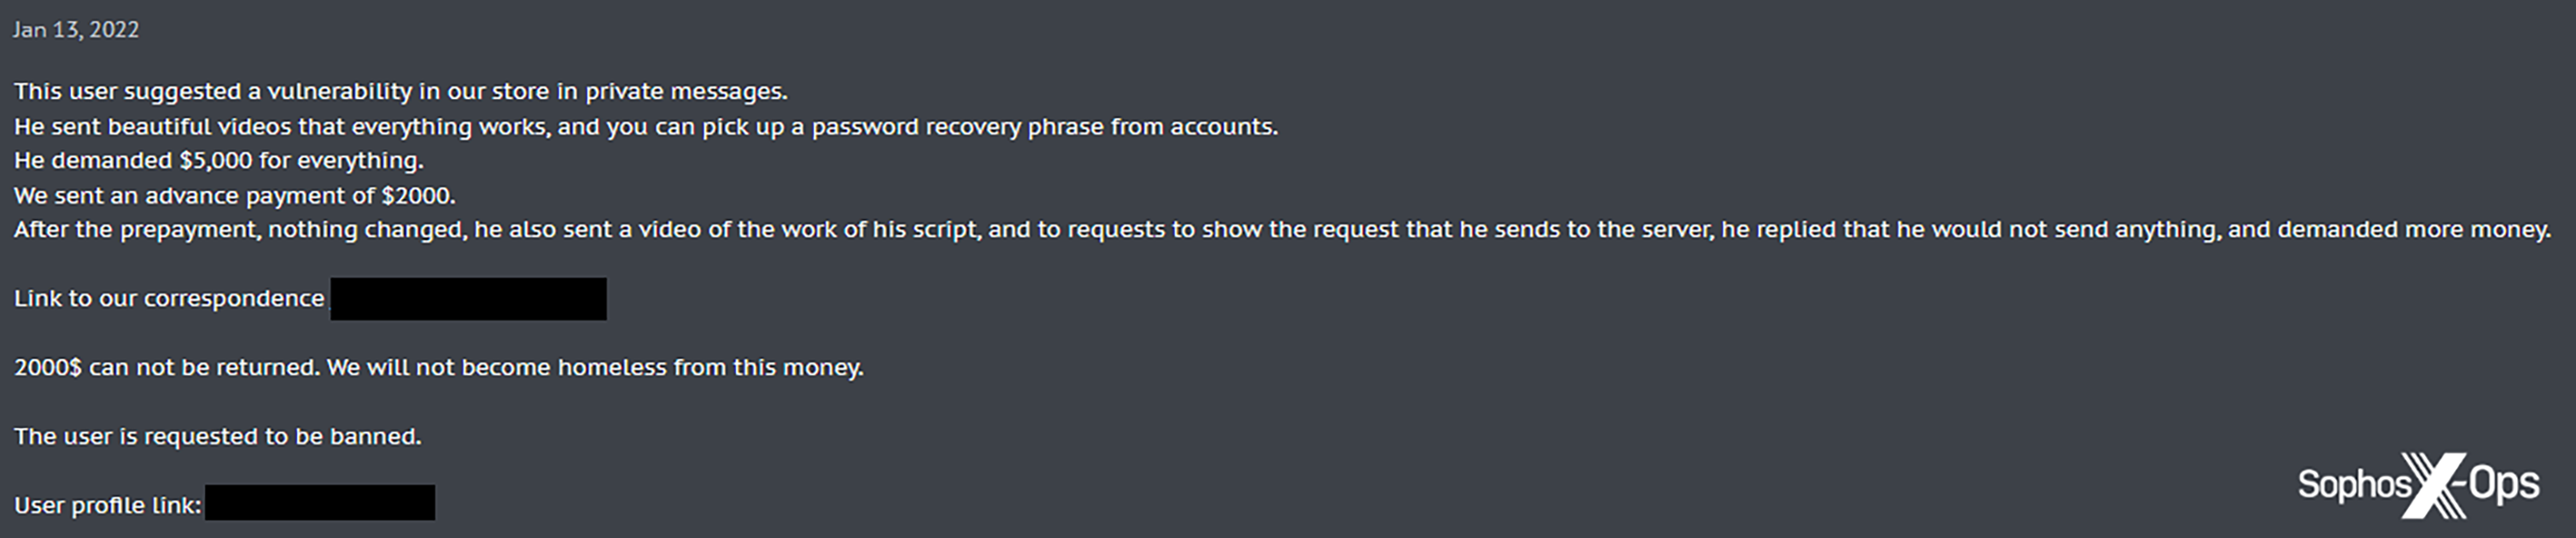Click 'The user is requested to be banned'

(x=217, y=437)
